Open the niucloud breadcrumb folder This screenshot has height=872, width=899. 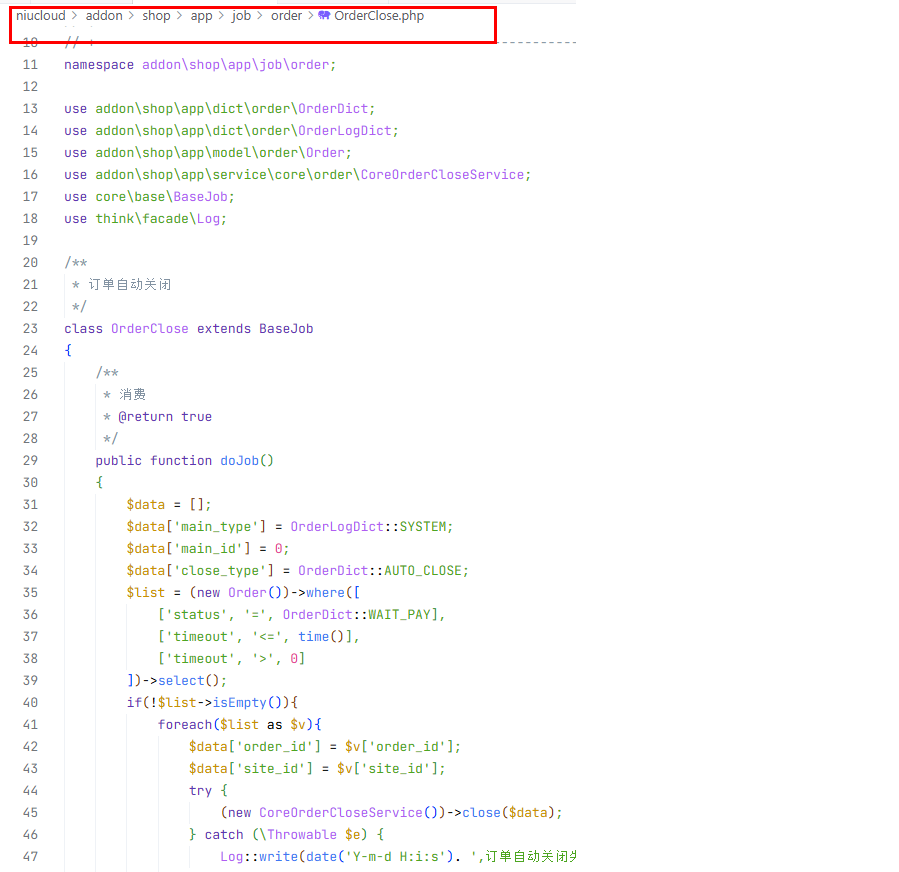40,16
